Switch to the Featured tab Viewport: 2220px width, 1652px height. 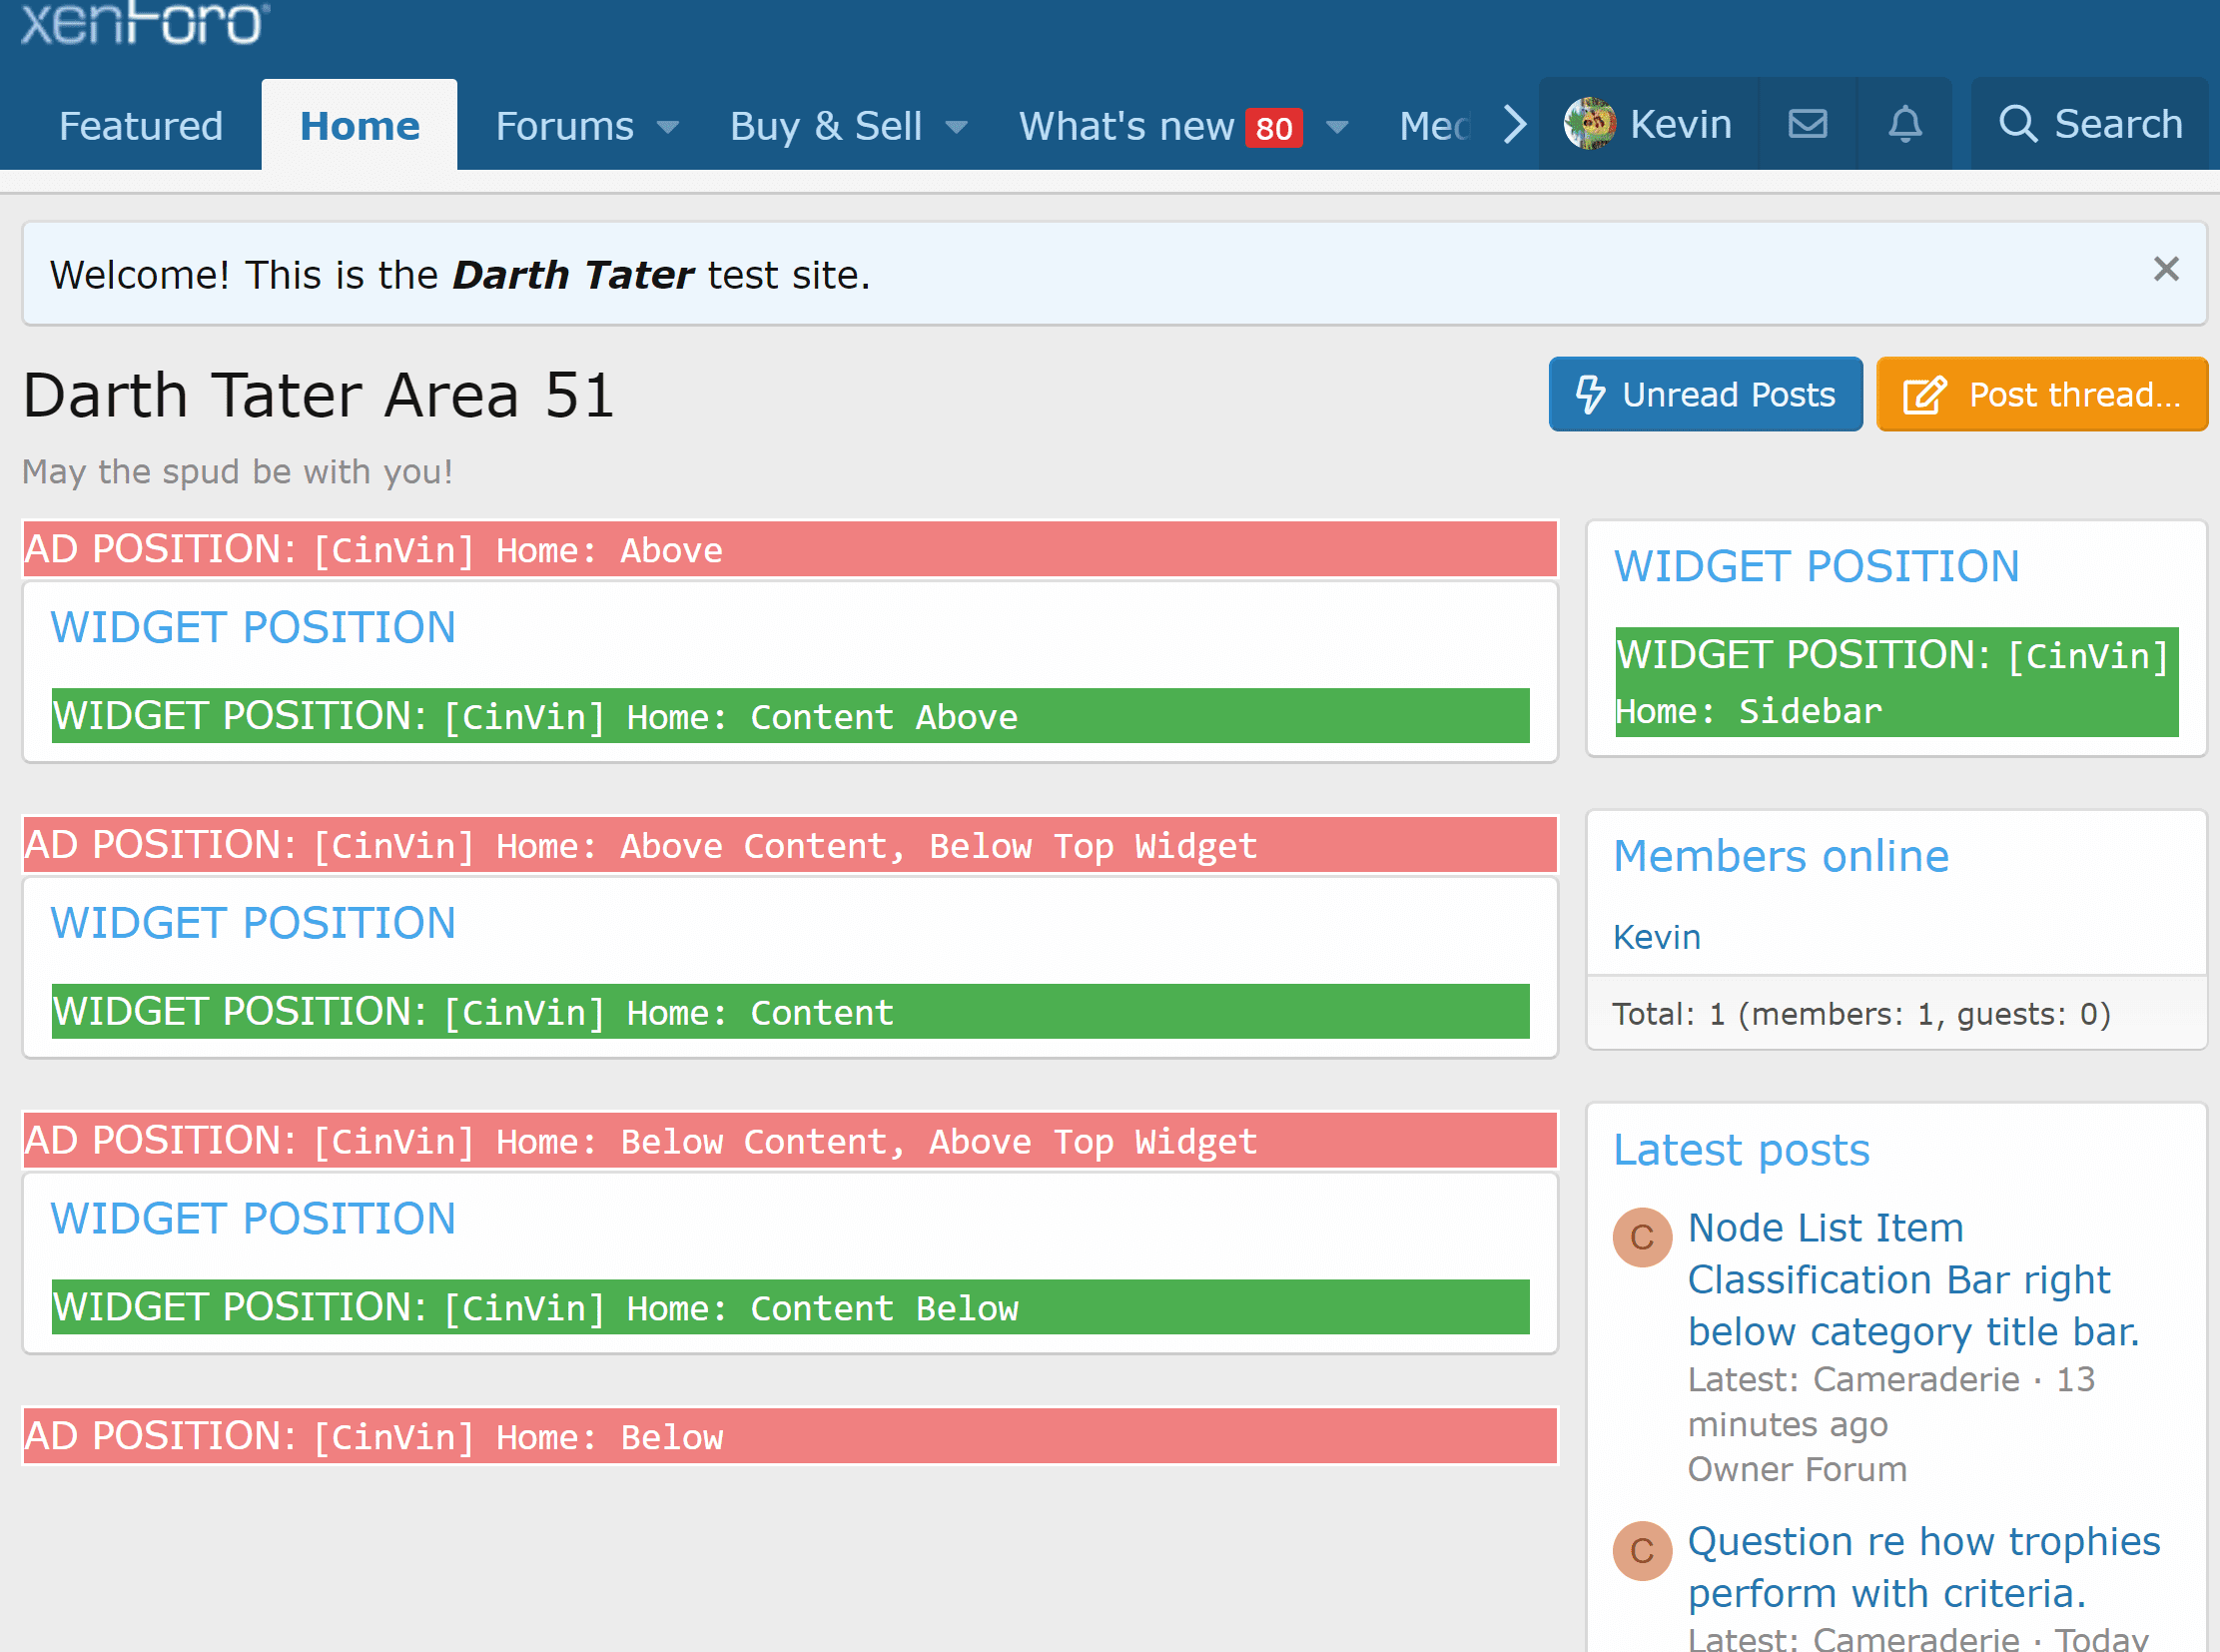pos(141,126)
